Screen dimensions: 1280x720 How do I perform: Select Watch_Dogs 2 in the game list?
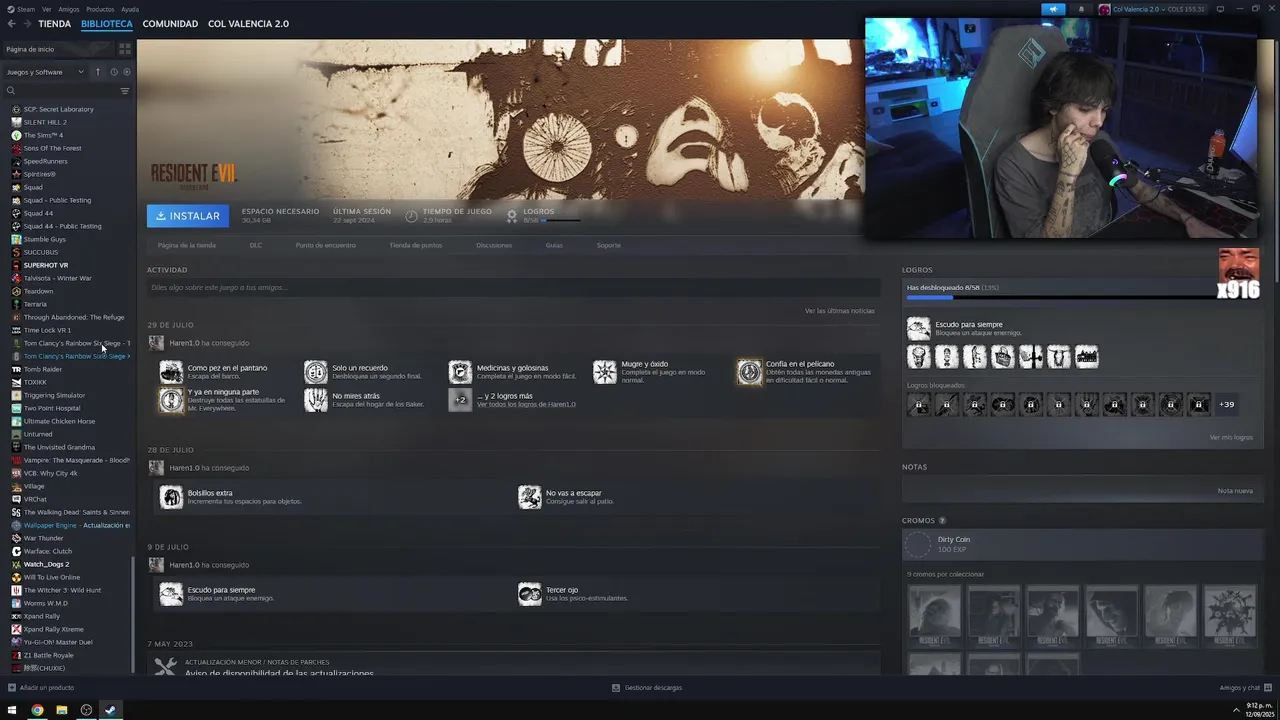click(46, 564)
